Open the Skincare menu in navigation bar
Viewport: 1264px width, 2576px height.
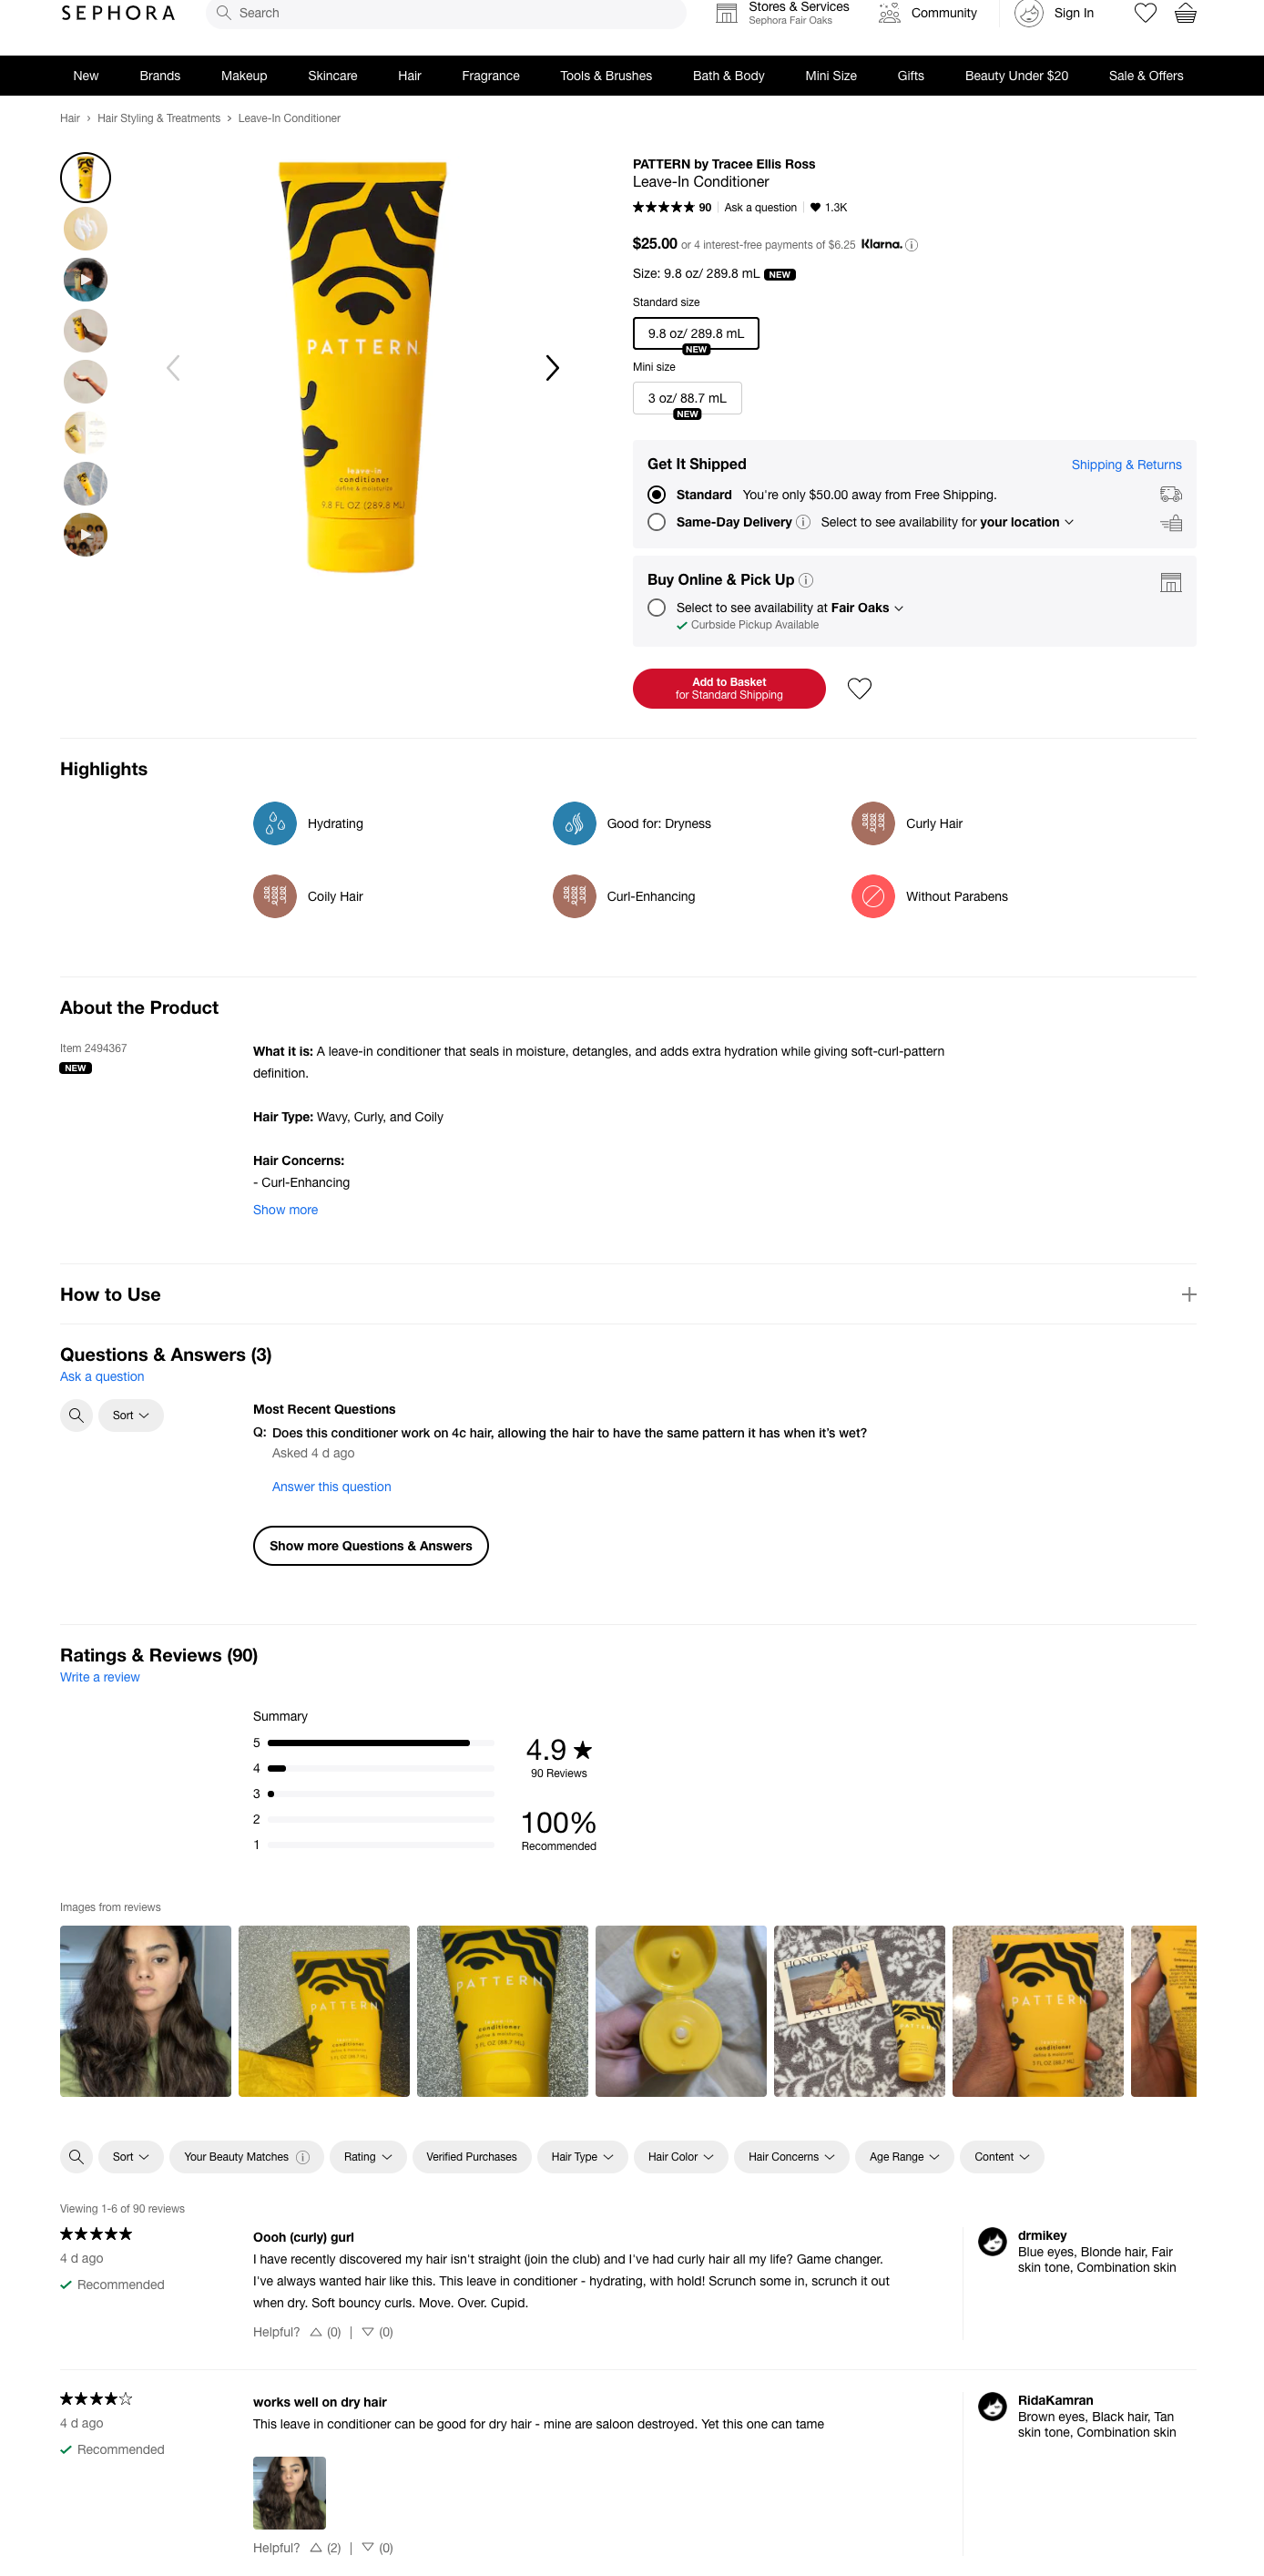click(x=332, y=76)
